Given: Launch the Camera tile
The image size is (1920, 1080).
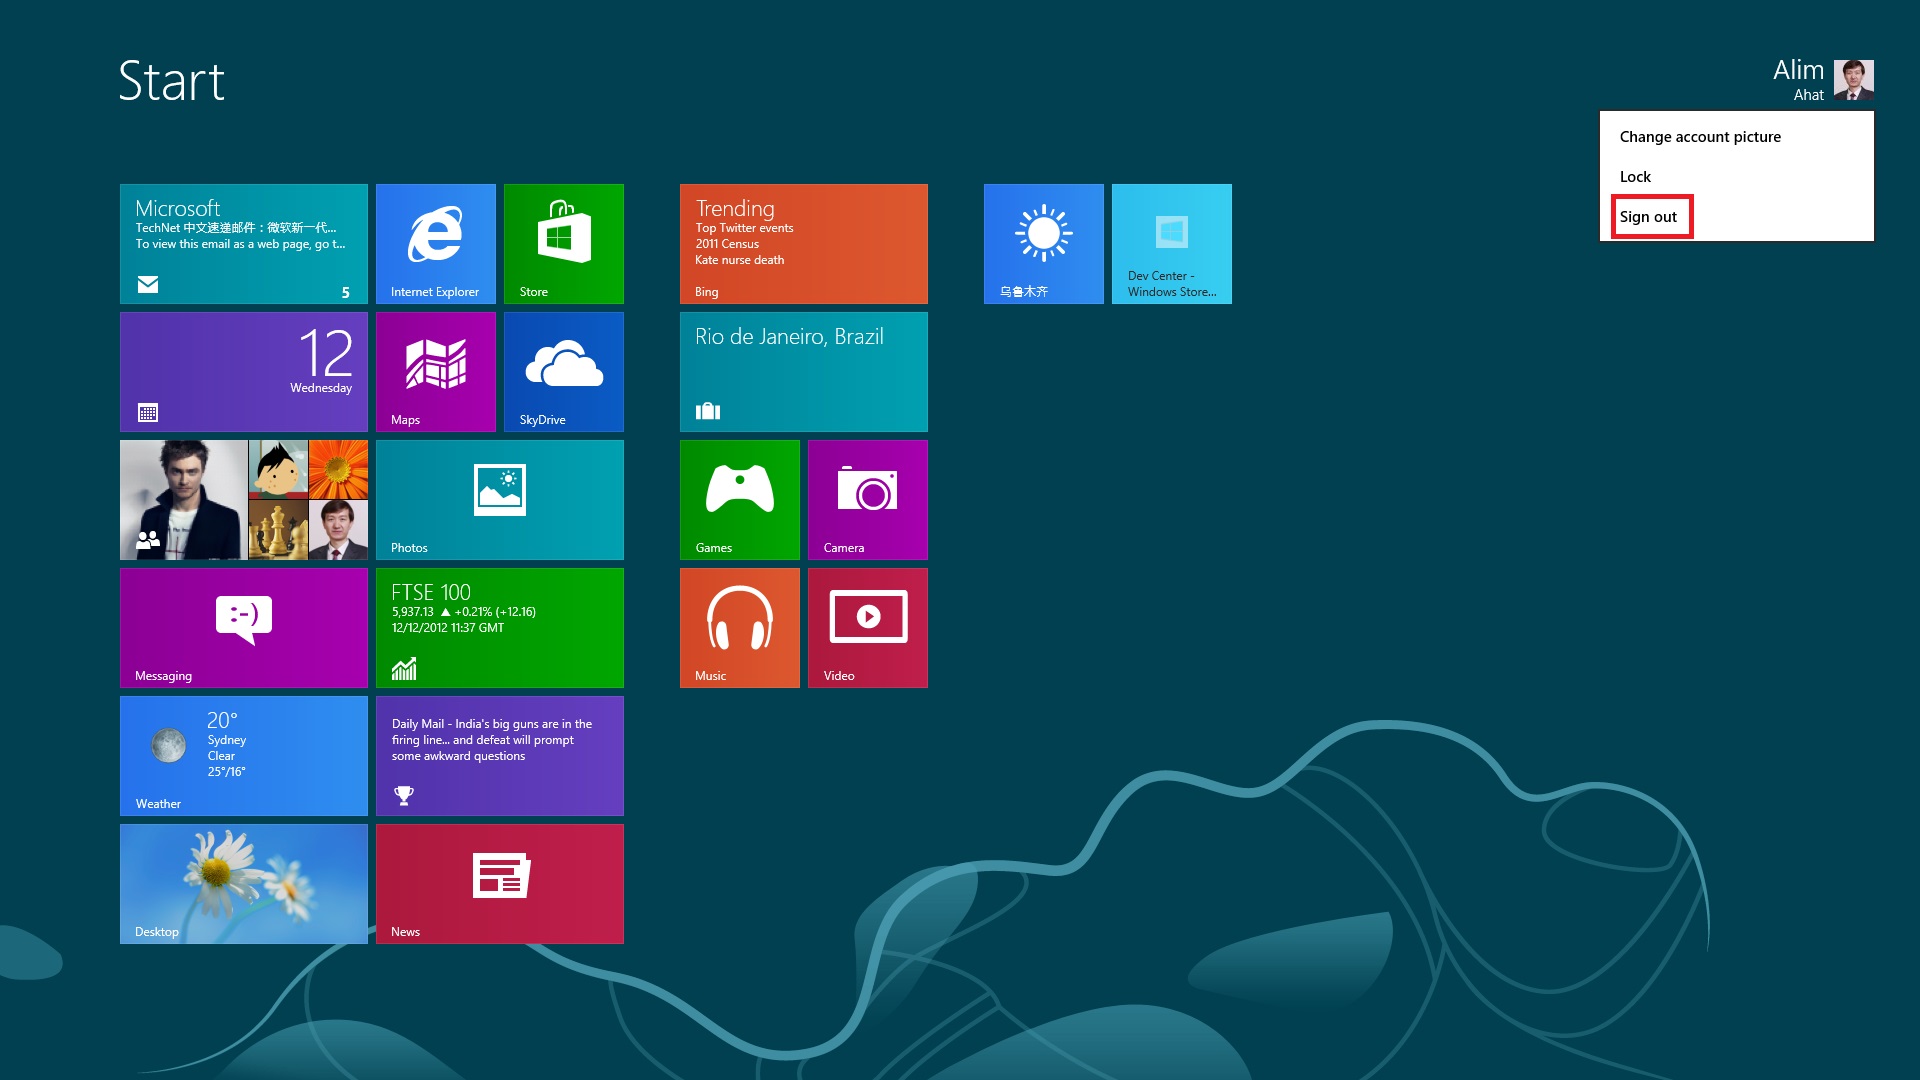Looking at the screenshot, I should tap(867, 499).
